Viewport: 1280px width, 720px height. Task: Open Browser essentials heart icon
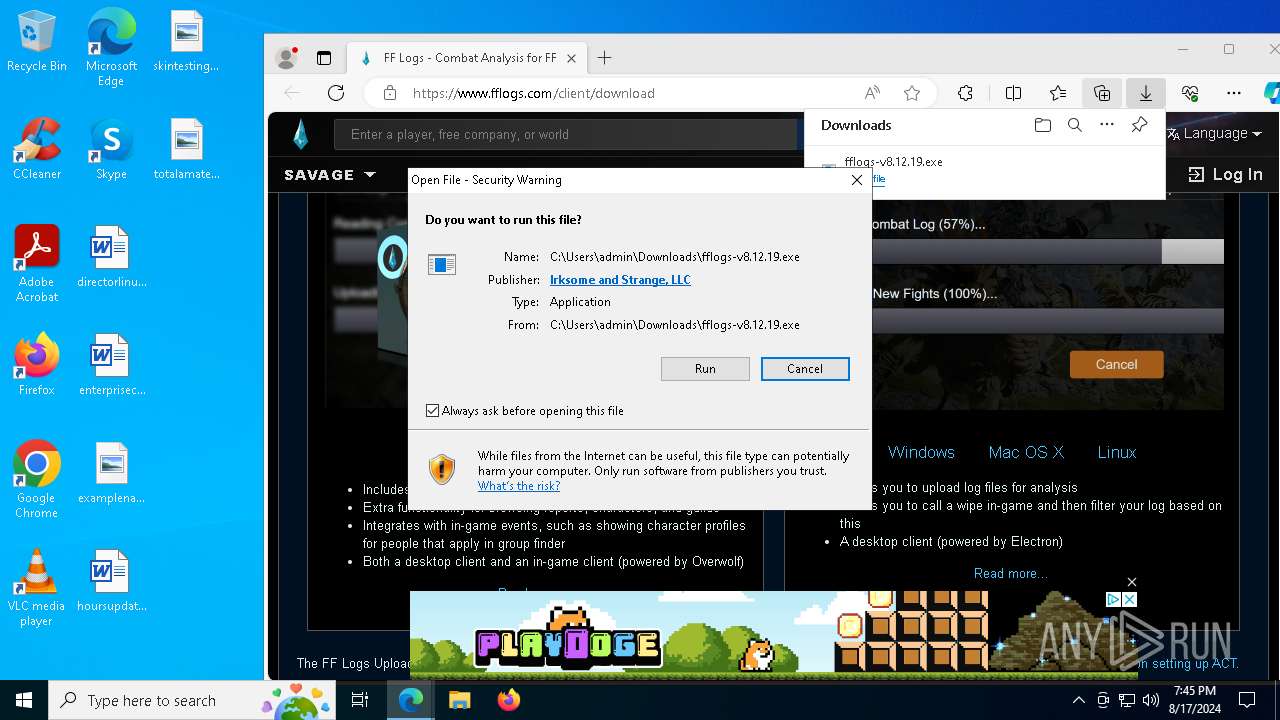tap(1190, 93)
